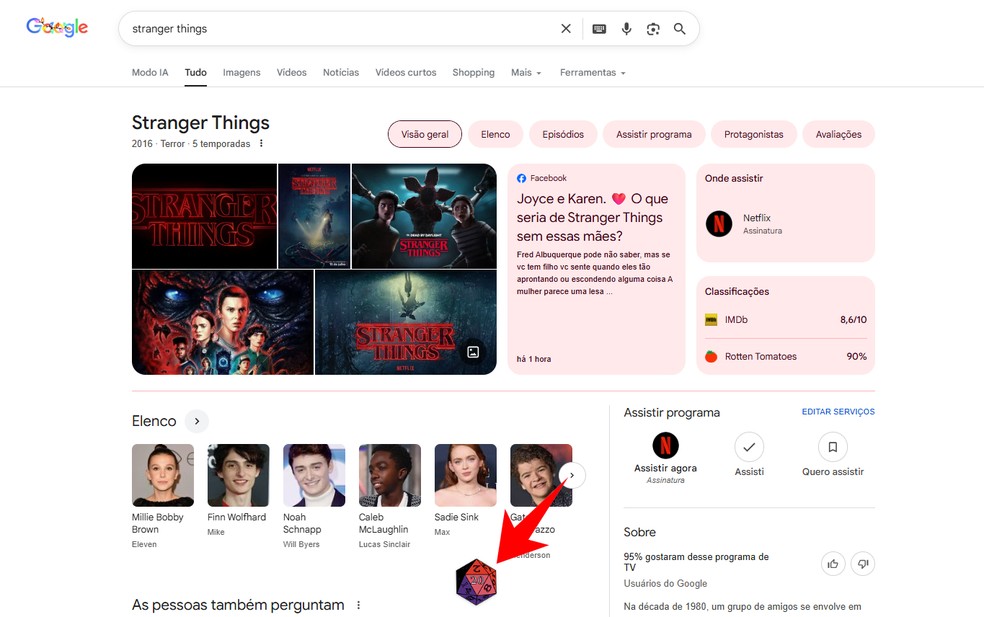The image size is (984, 617).
Task: Switch to the Modo IA tab
Action: tap(150, 72)
